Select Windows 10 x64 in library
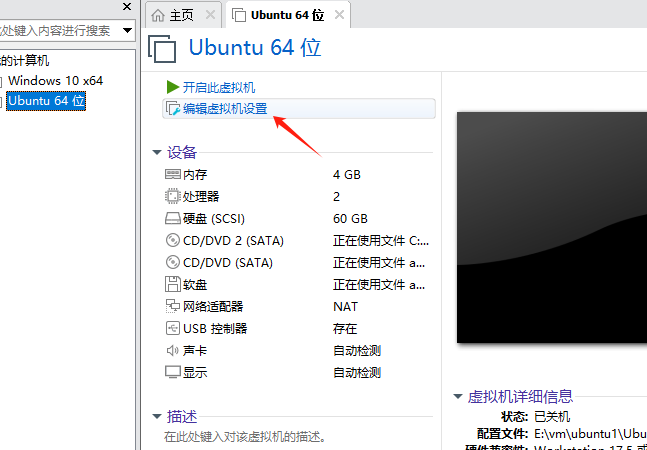Image resolution: width=647 pixels, height=450 pixels. (55, 81)
